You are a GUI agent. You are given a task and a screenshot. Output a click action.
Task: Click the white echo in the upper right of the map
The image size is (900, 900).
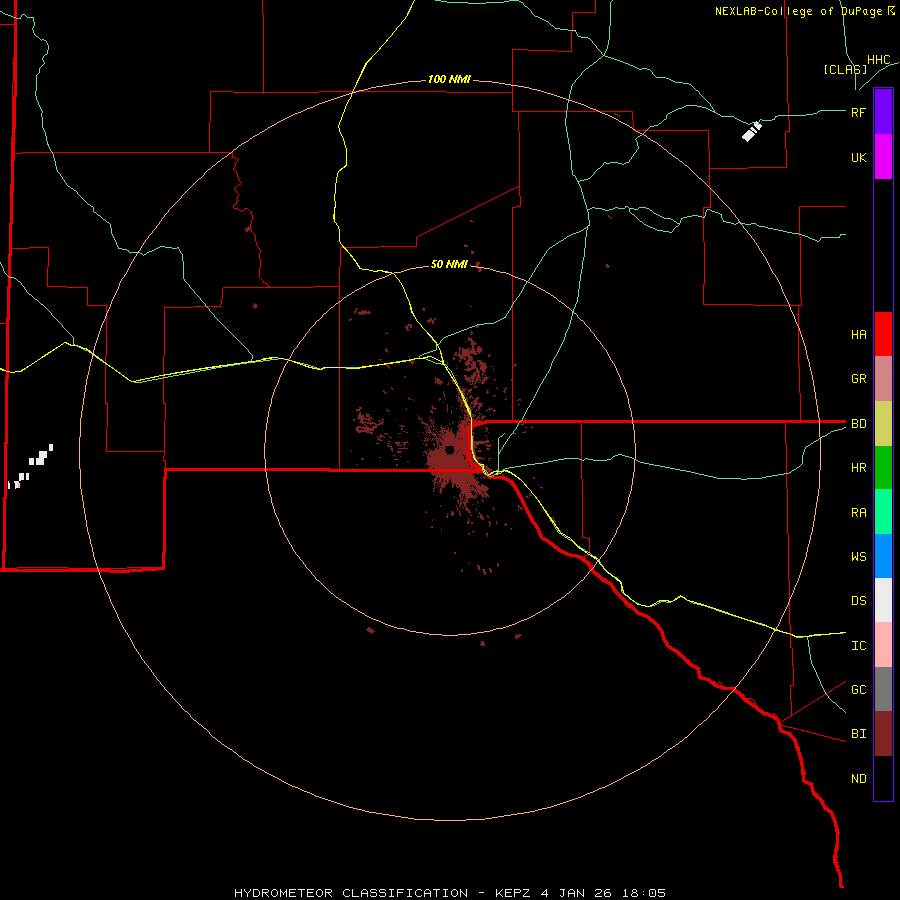(751, 131)
